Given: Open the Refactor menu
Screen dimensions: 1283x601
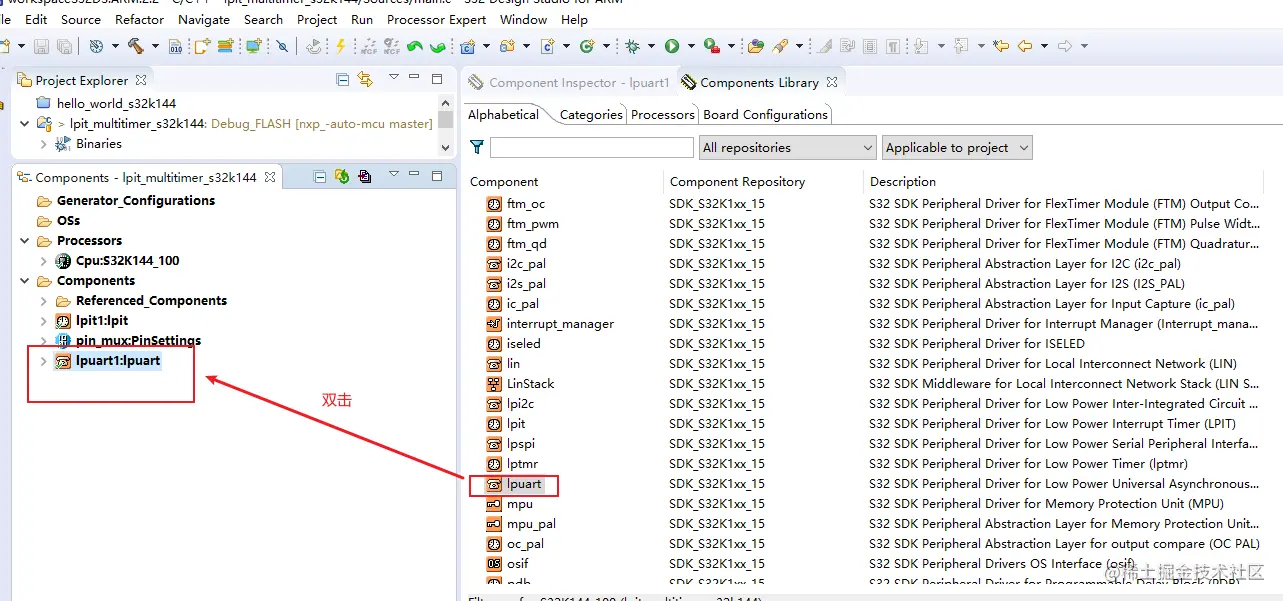Looking at the screenshot, I should pos(140,19).
